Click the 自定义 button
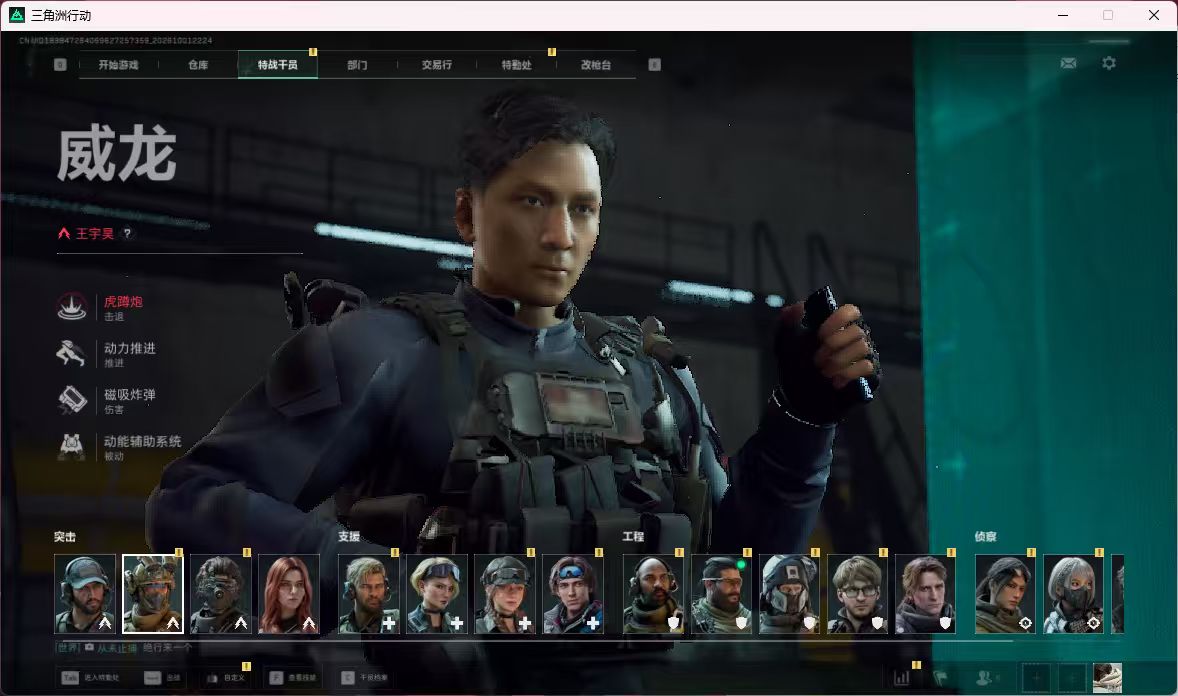 click(226, 678)
